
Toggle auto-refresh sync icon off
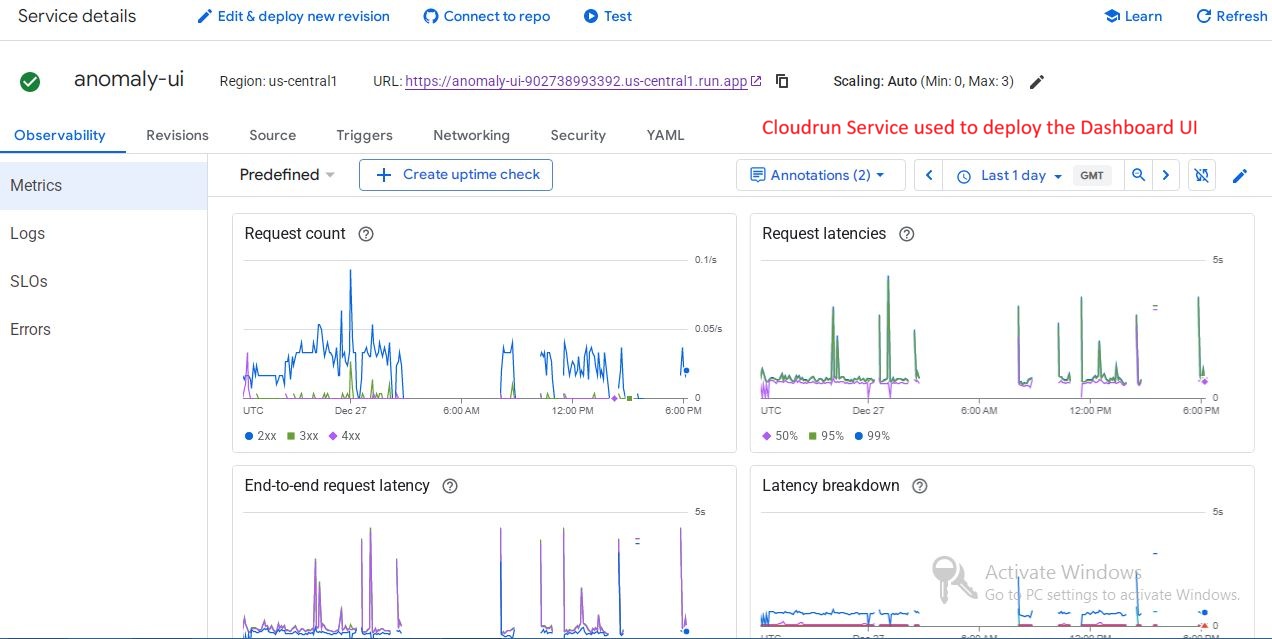[x=1202, y=175]
